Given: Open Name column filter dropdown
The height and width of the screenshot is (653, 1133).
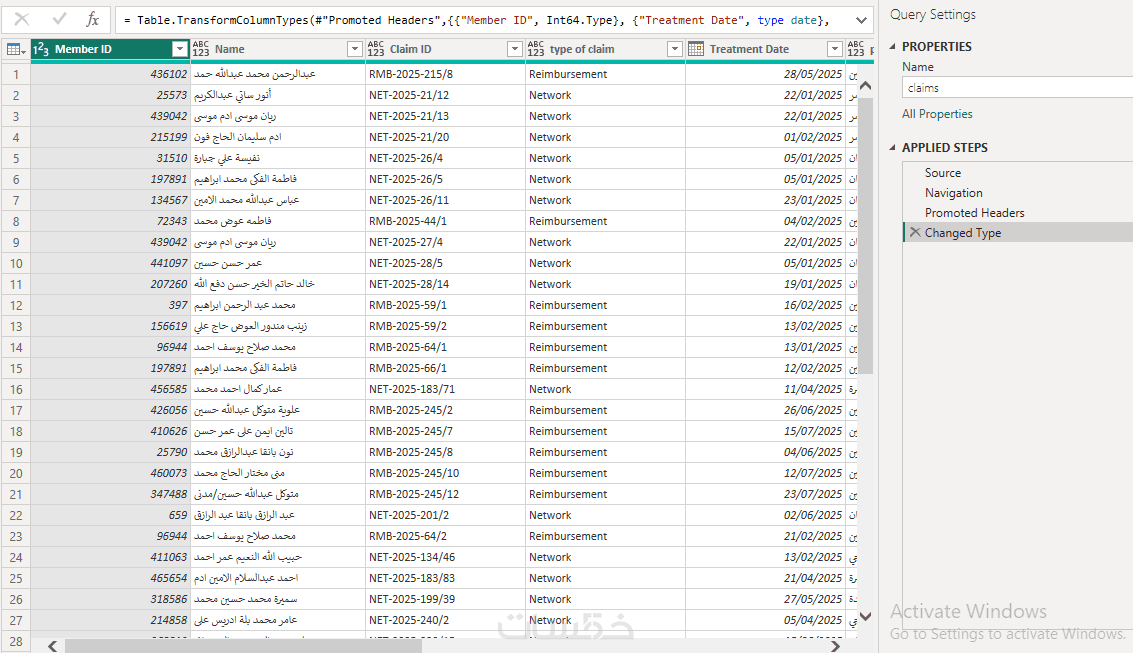Looking at the screenshot, I should [355, 48].
